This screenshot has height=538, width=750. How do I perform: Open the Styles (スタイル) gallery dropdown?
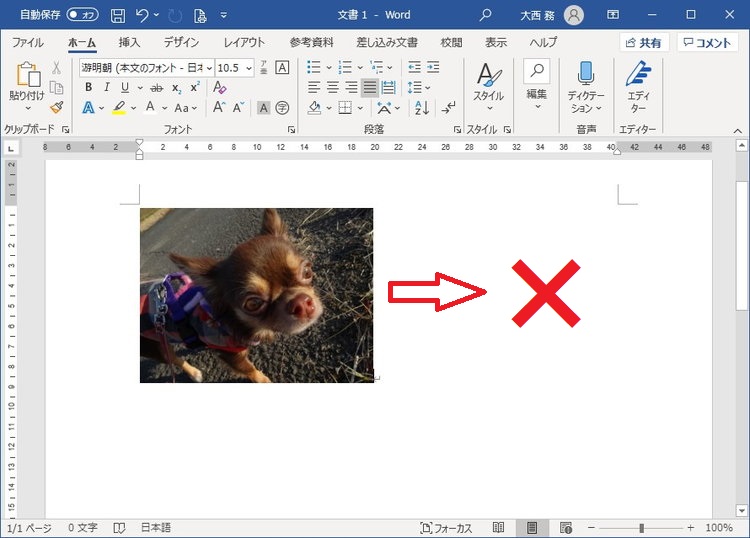pyautogui.click(x=489, y=87)
